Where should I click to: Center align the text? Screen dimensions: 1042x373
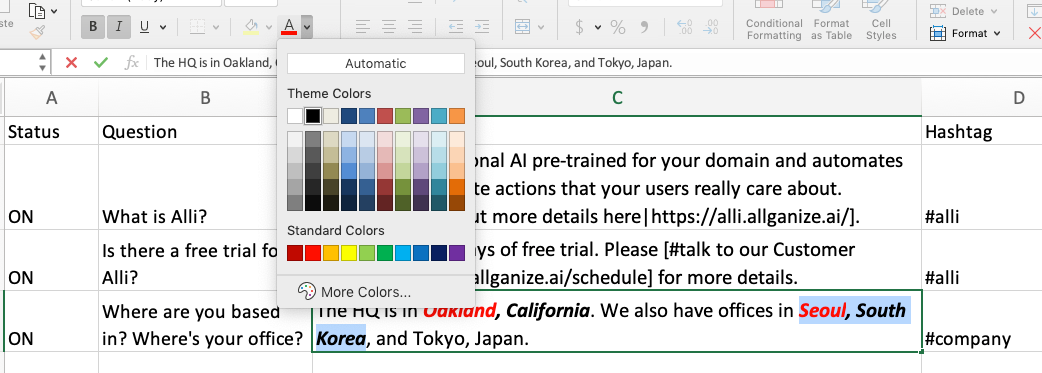click(x=389, y=27)
